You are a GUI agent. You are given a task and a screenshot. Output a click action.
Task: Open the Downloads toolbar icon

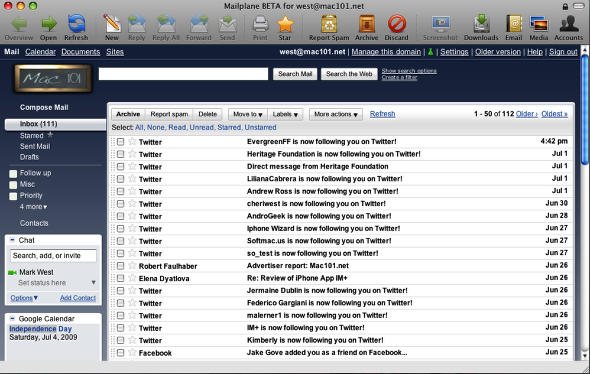[481, 24]
